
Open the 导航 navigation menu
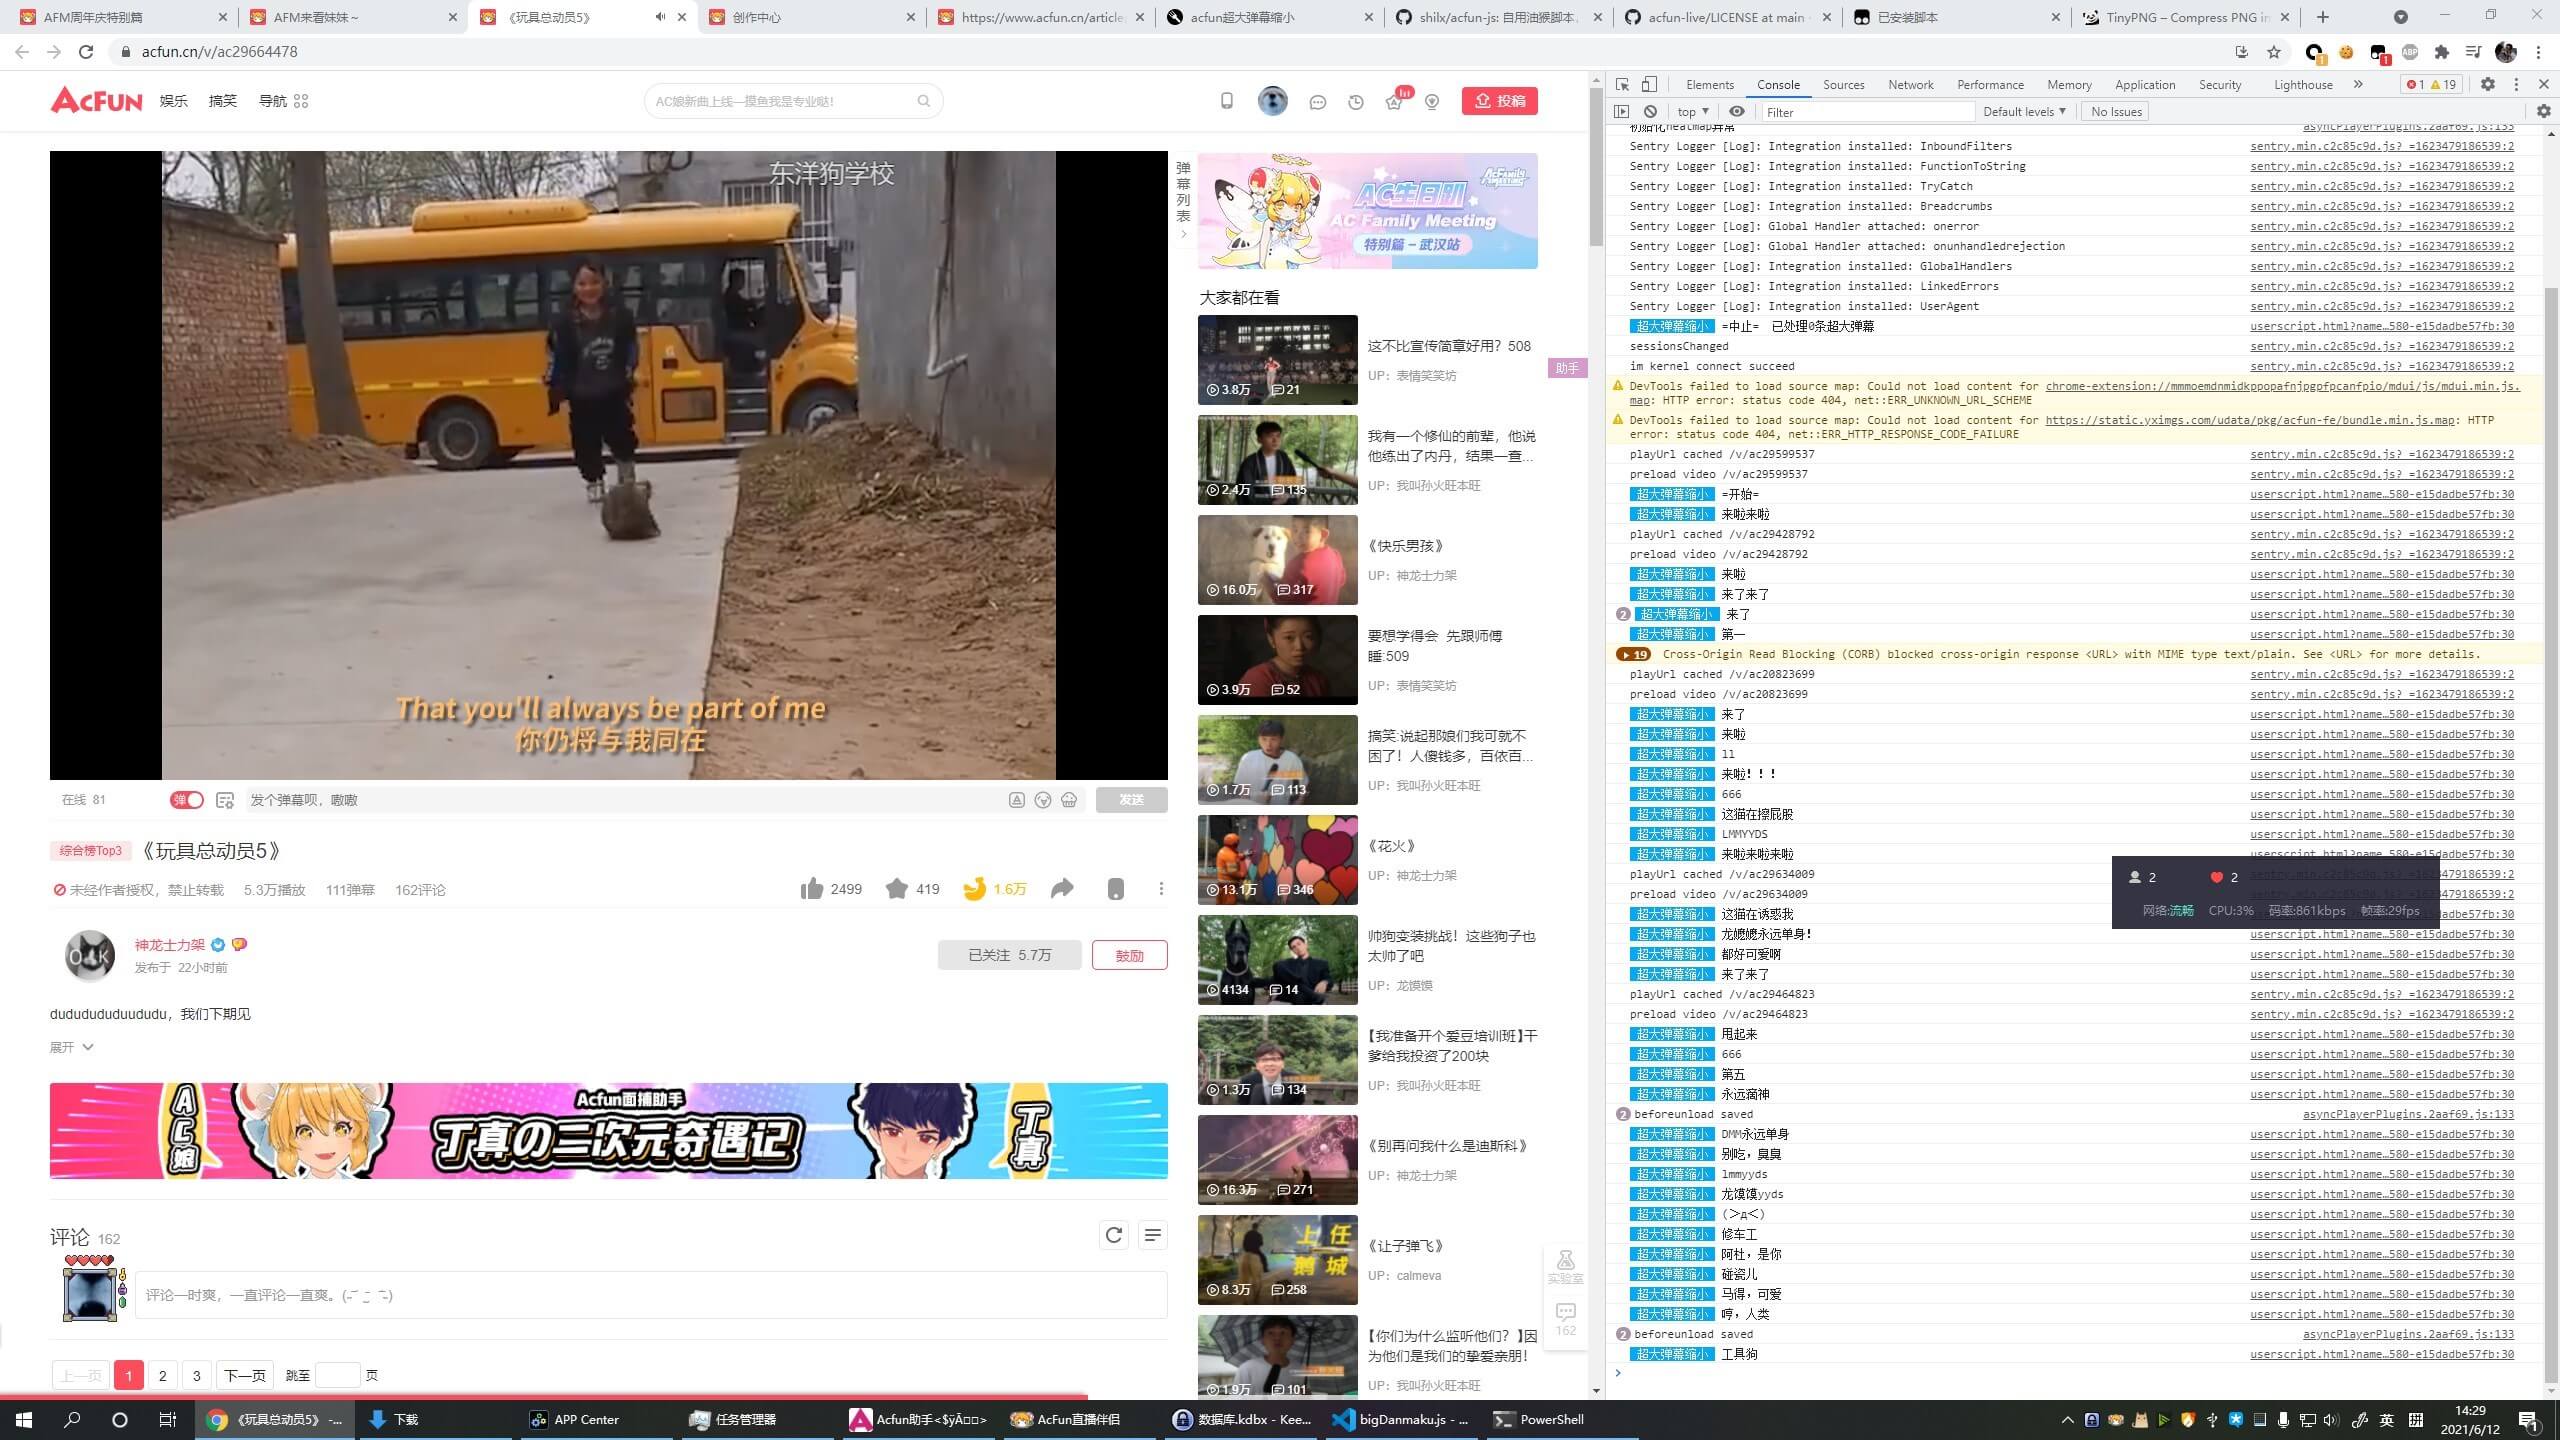pyautogui.click(x=283, y=101)
